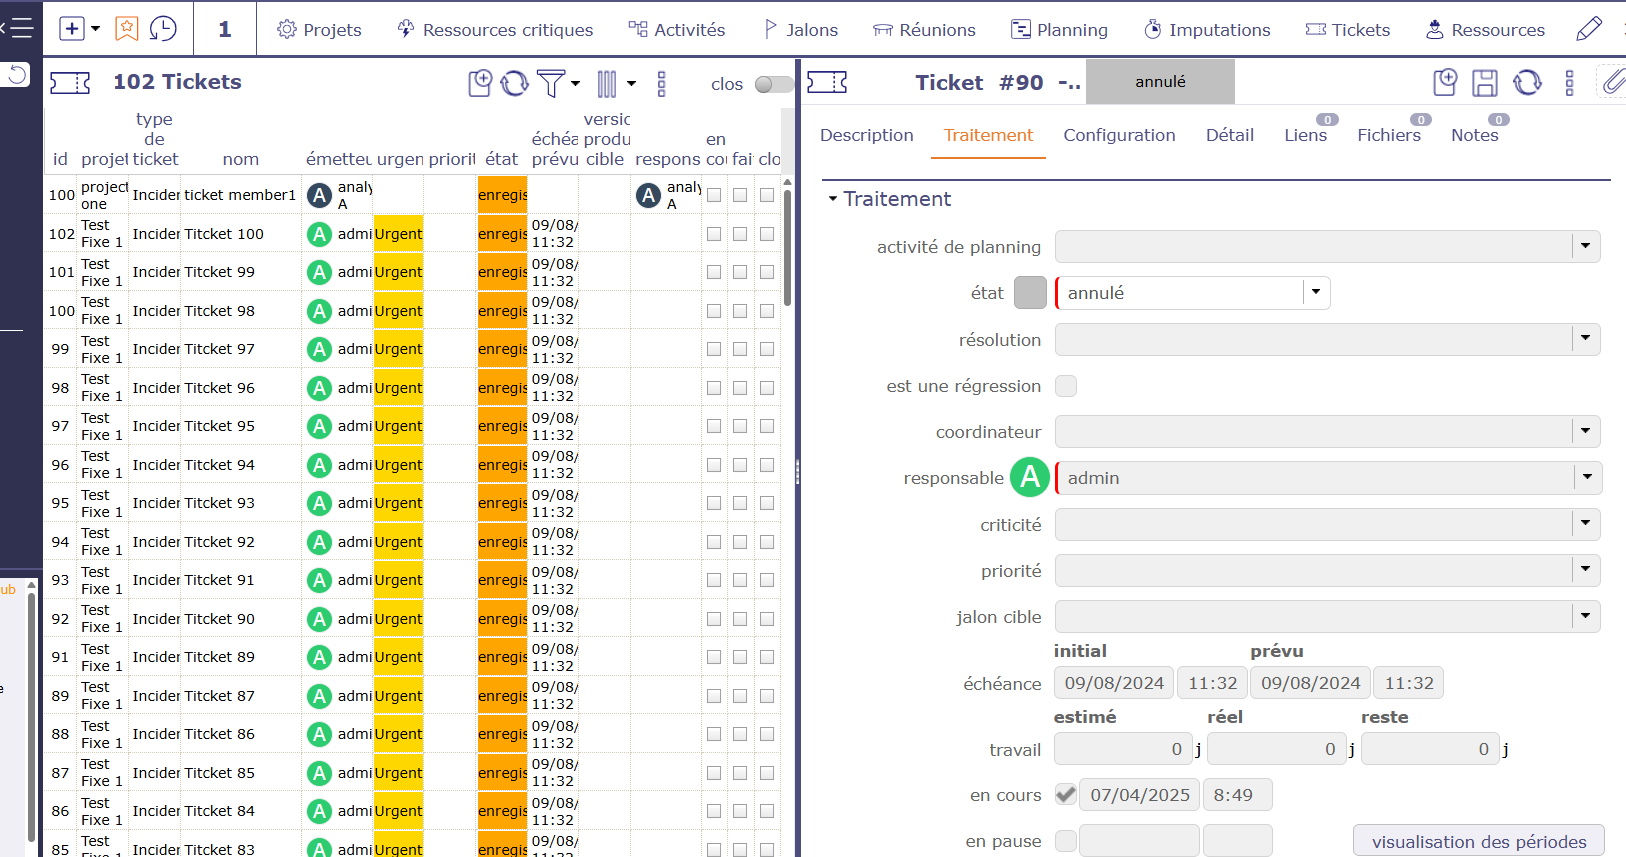Click the new ticket icon in list toolbar
Image resolution: width=1626 pixels, height=857 pixels.
coord(480,83)
